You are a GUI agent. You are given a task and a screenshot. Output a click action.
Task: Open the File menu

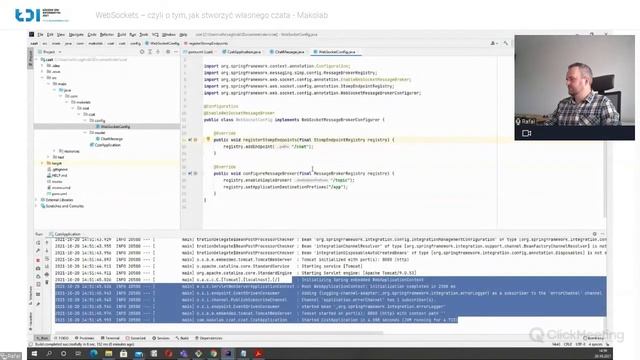(40, 35)
